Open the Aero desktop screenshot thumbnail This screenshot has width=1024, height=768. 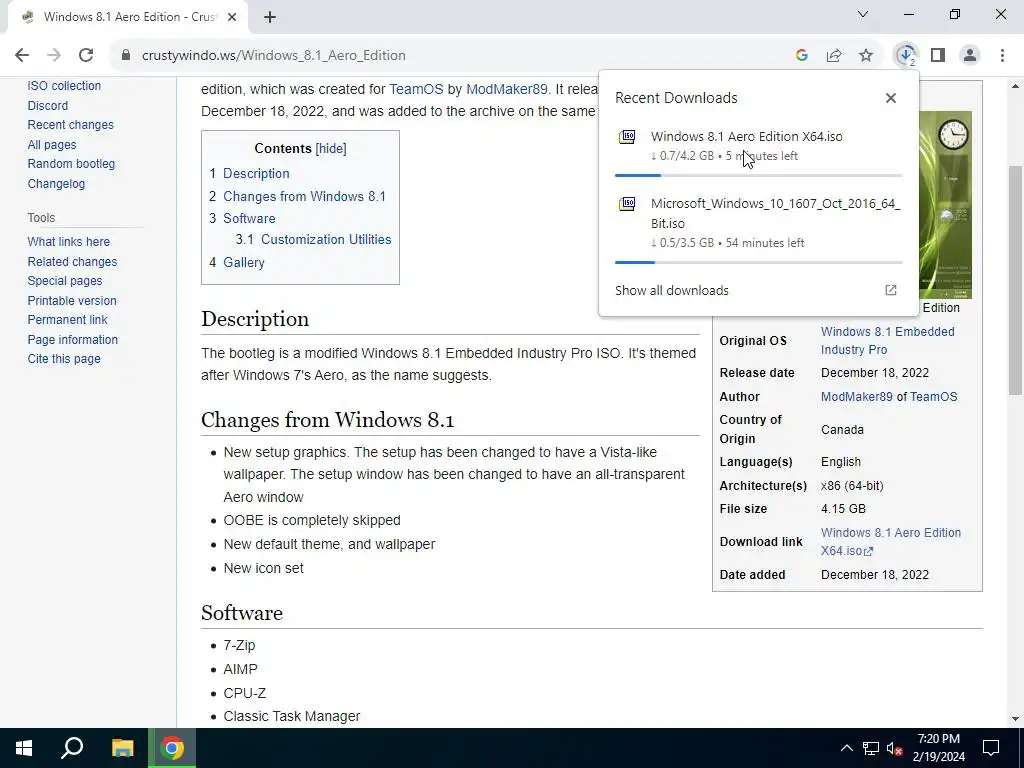click(945, 204)
